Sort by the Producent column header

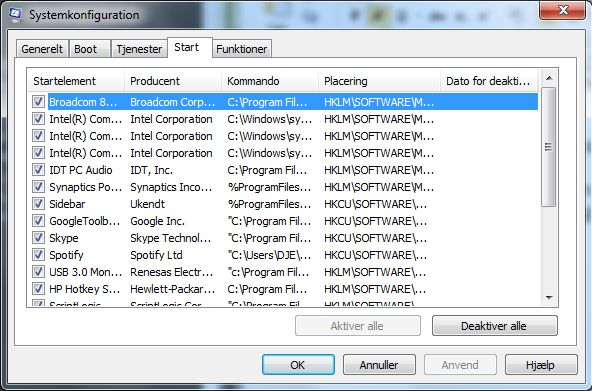[173, 81]
